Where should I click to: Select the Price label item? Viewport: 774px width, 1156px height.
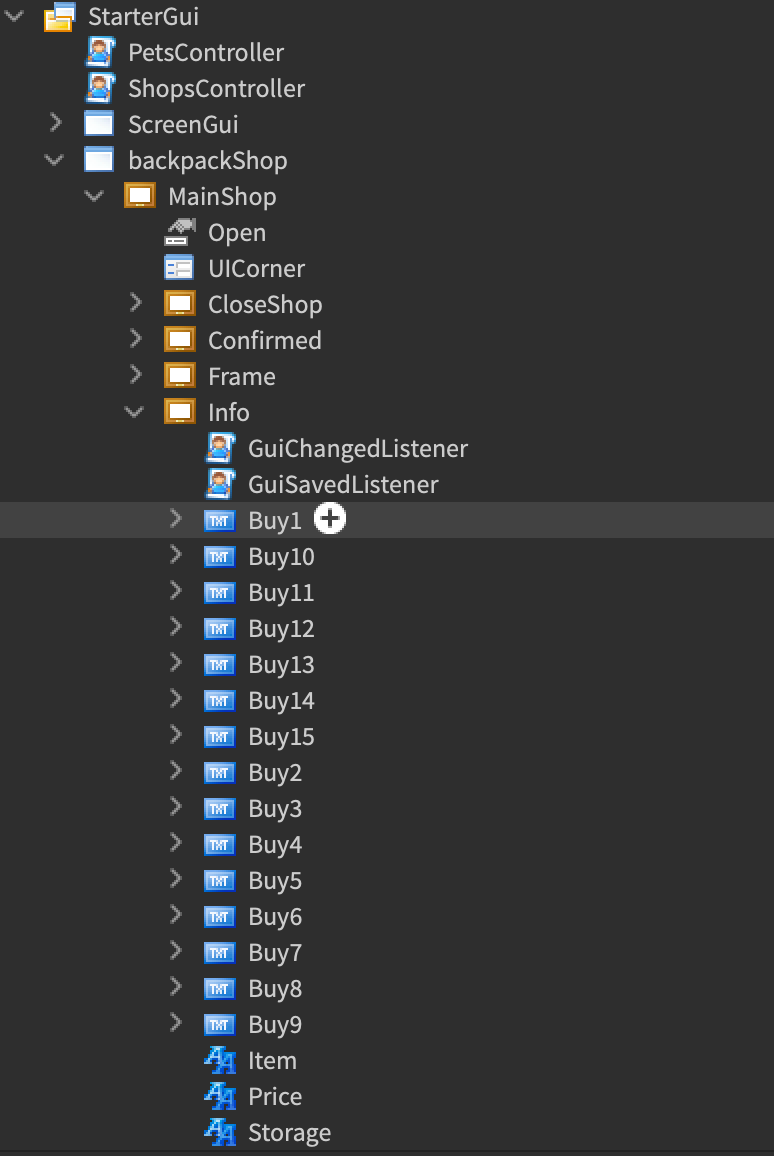point(275,1096)
